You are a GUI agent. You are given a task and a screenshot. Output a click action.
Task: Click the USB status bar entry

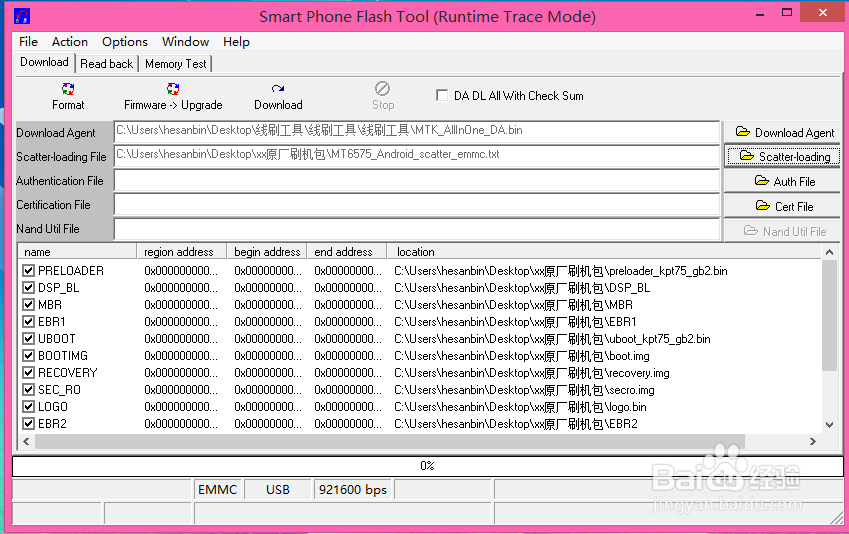[x=278, y=490]
